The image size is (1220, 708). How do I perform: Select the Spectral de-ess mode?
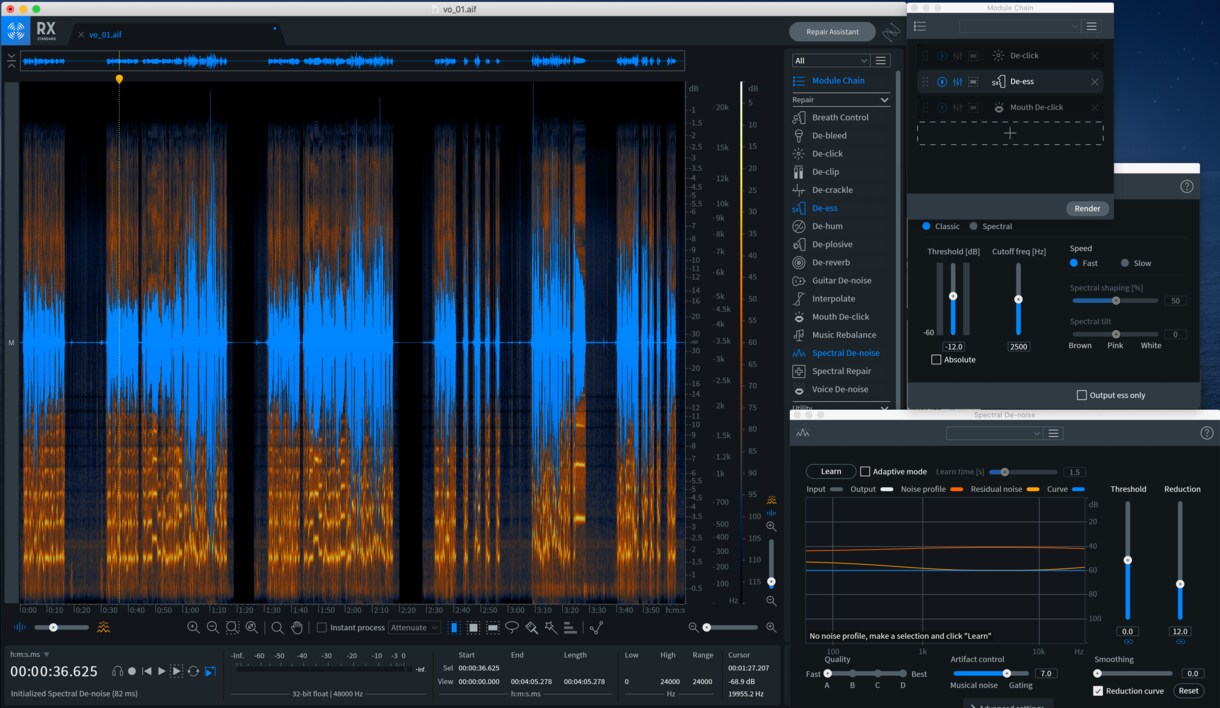(974, 226)
